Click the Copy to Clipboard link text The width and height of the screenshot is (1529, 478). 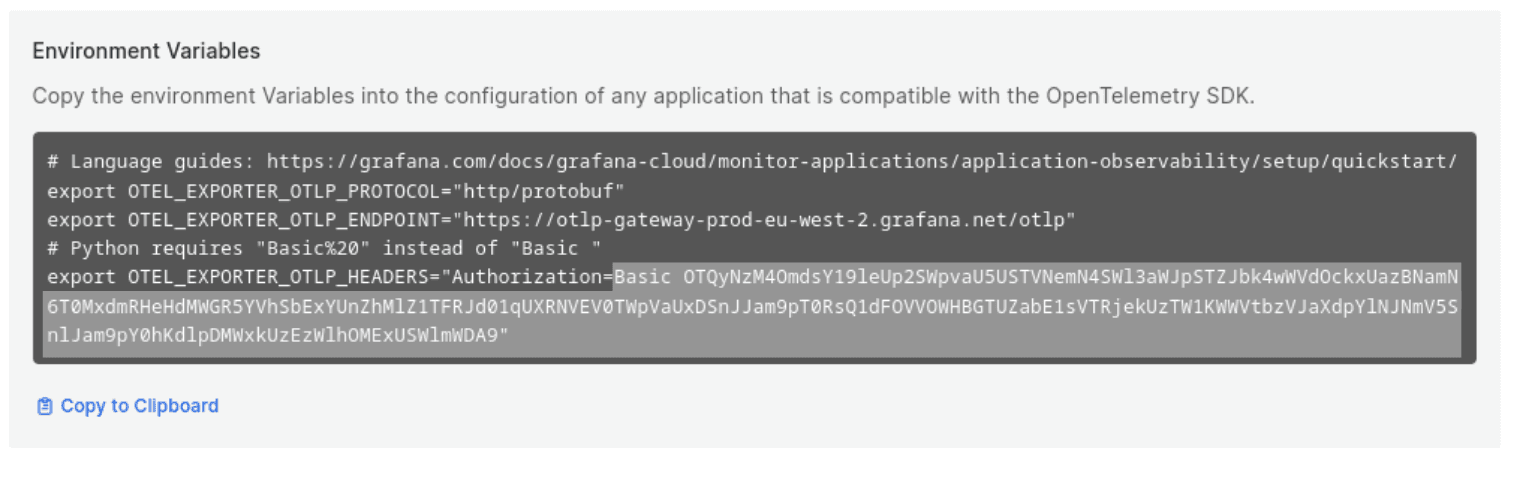coord(139,406)
